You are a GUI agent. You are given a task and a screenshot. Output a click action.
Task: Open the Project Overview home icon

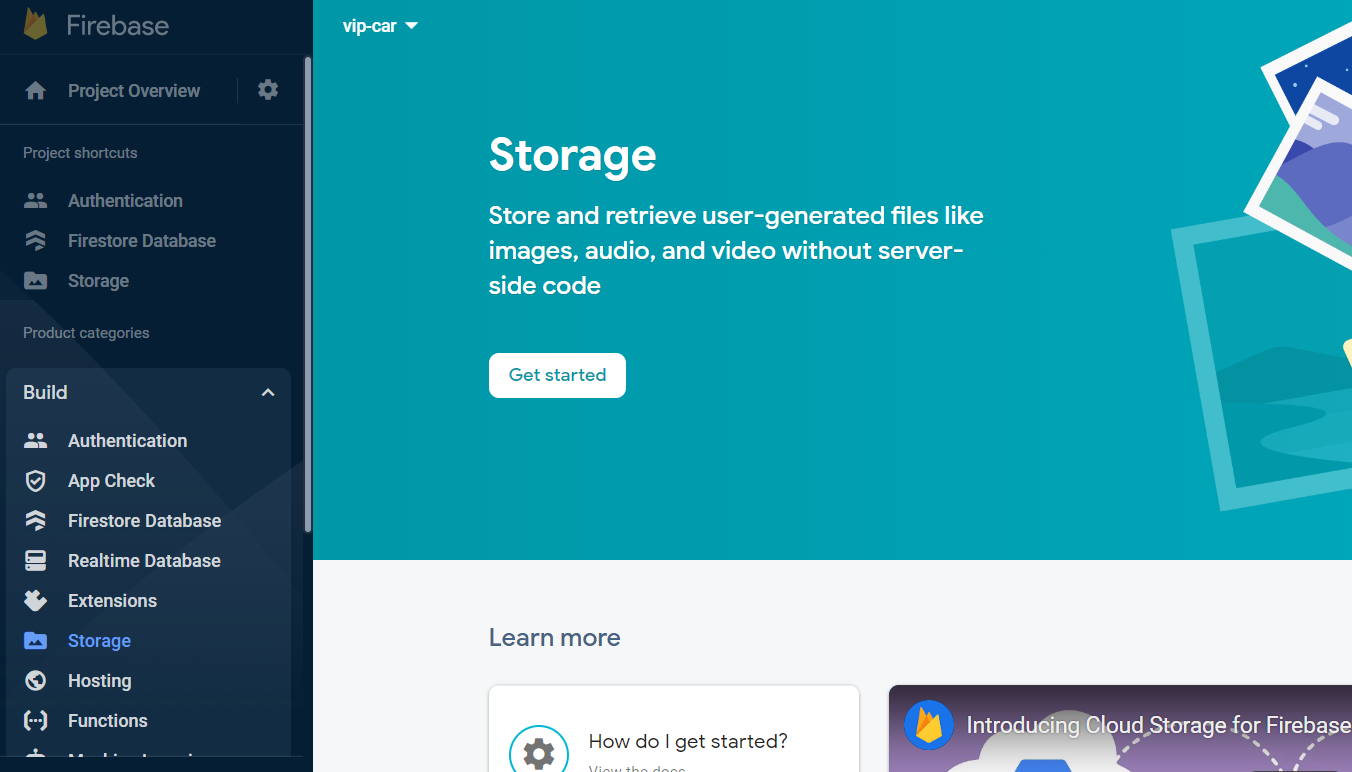click(x=36, y=91)
